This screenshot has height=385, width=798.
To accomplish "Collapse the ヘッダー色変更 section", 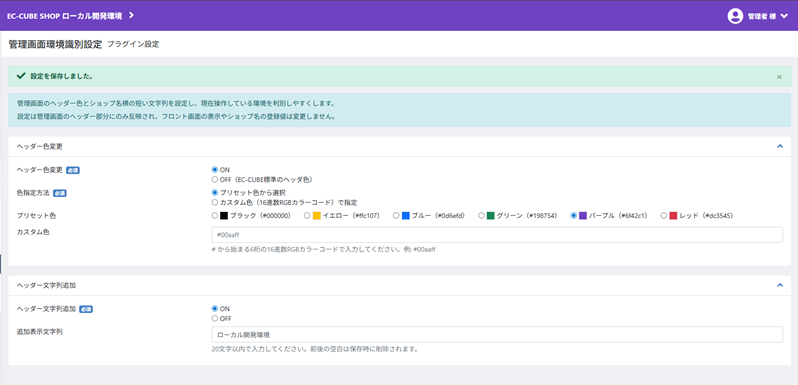I will 780,146.
